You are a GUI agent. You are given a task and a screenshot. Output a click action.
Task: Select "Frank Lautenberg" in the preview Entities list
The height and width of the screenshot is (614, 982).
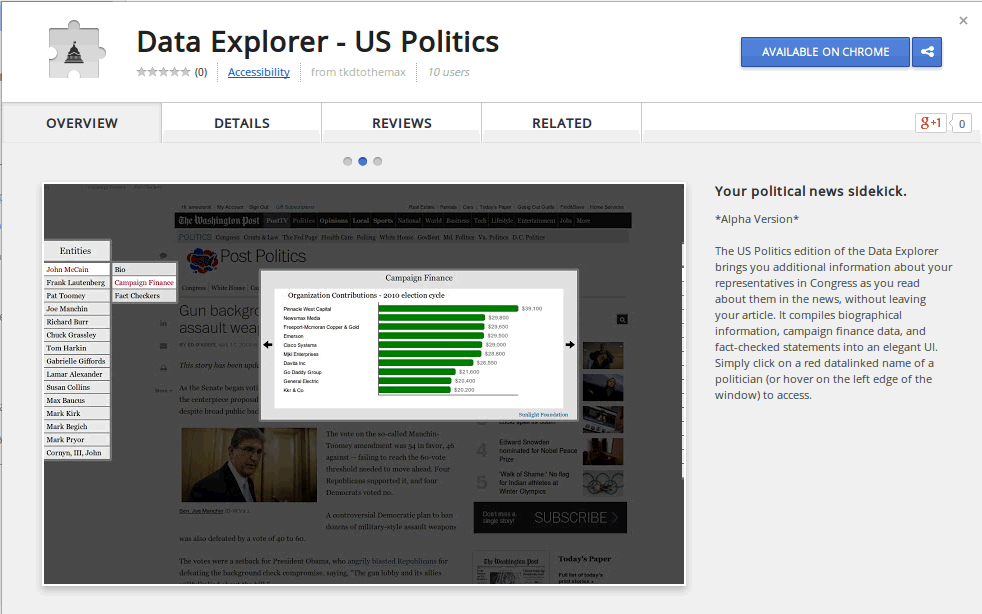point(77,283)
